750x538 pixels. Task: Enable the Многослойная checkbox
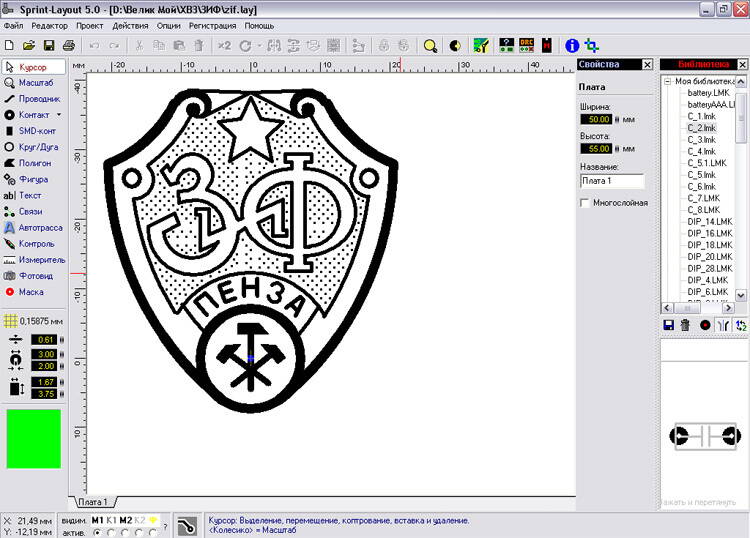coord(585,203)
